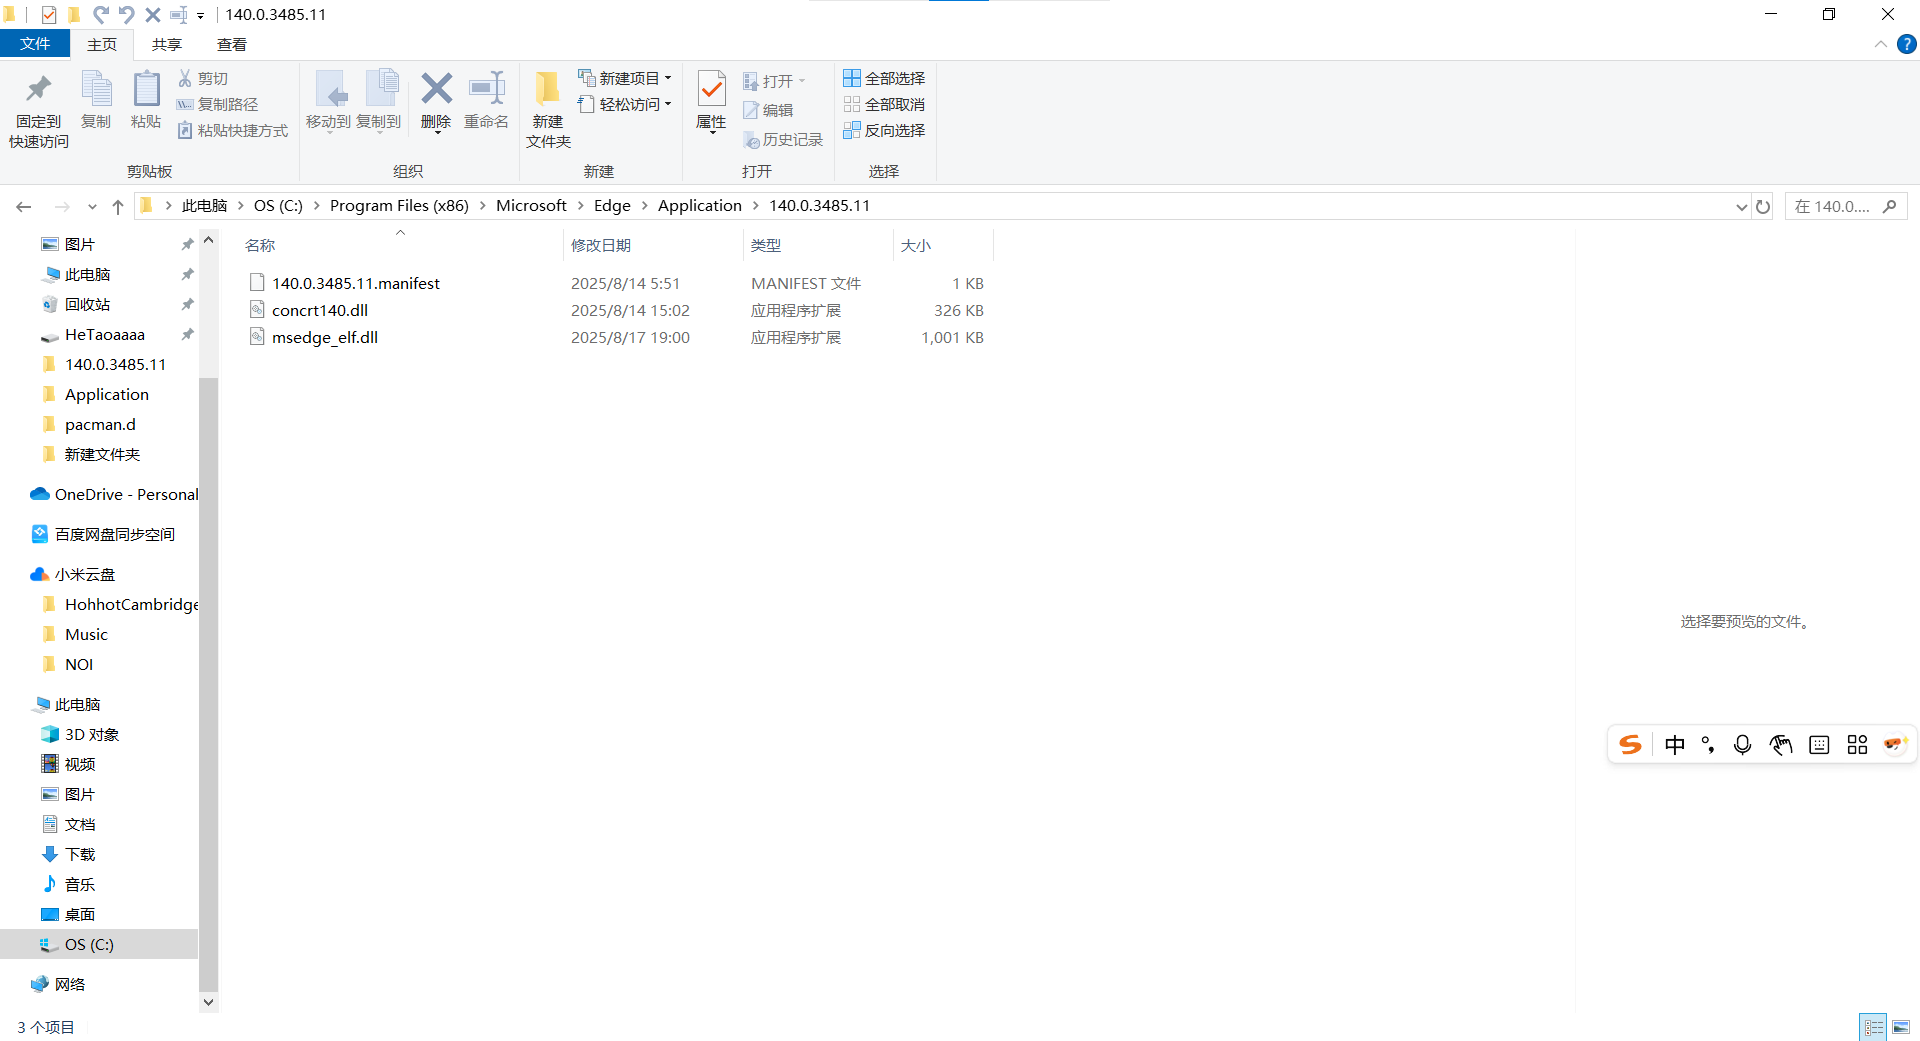Click Select none (全部取消)
Viewport: 1920px width, 1041px height.
(x=884, y=104)
